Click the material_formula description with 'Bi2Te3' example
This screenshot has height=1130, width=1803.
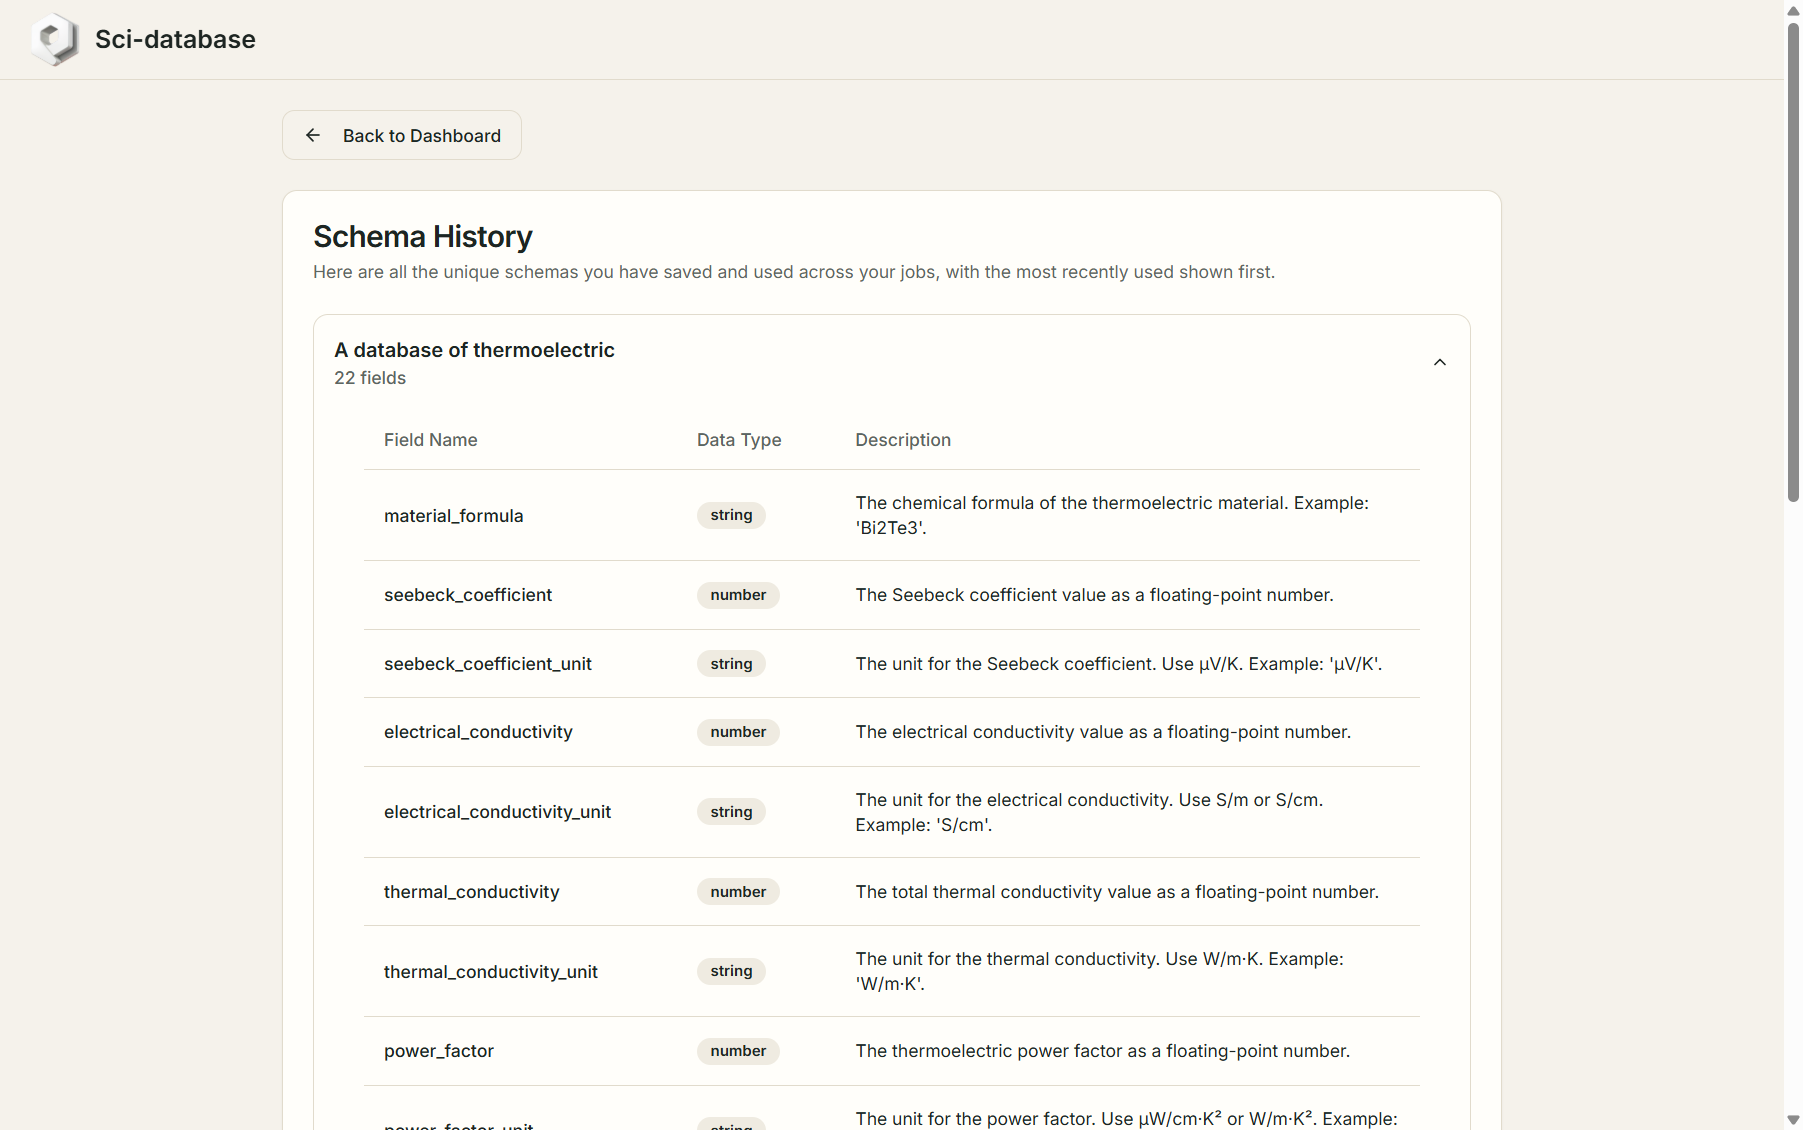[1112, 515]
